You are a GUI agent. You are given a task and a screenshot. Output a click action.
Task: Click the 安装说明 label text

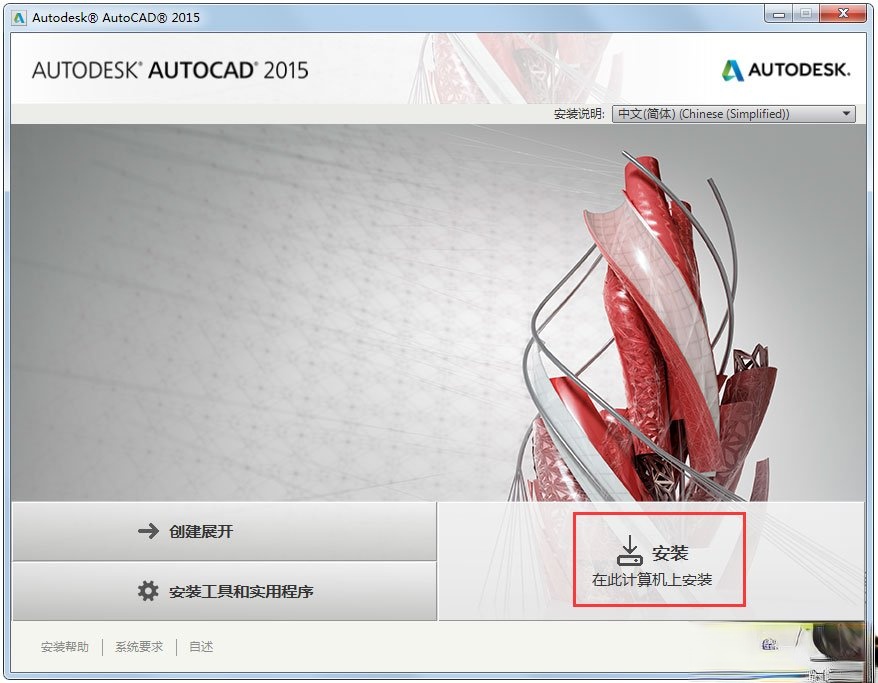click(579, 114)
